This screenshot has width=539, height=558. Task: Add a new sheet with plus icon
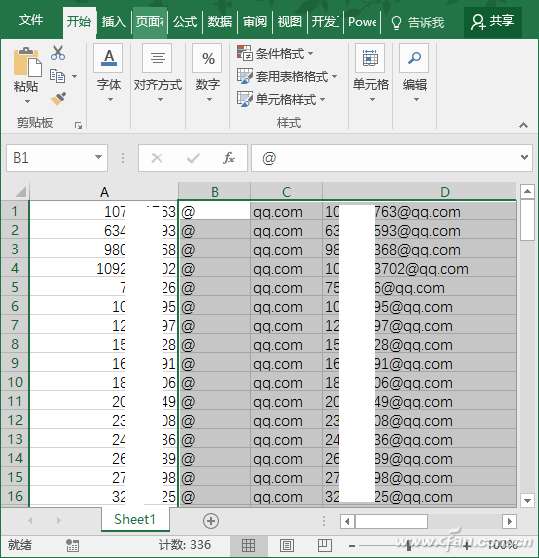click(211, 521)
